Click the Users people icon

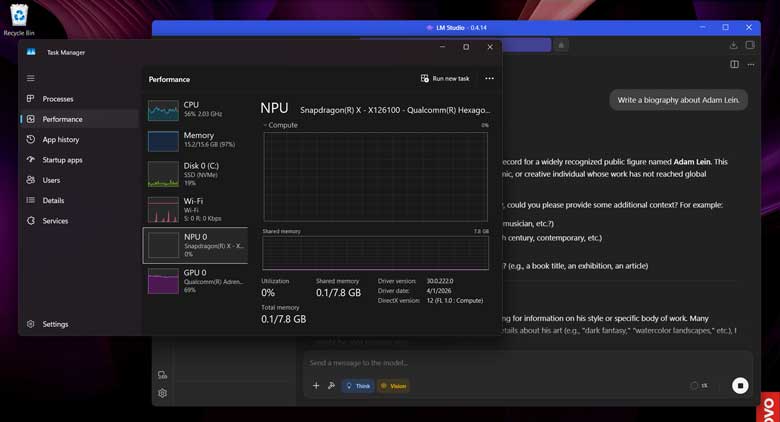click(31, 180)
